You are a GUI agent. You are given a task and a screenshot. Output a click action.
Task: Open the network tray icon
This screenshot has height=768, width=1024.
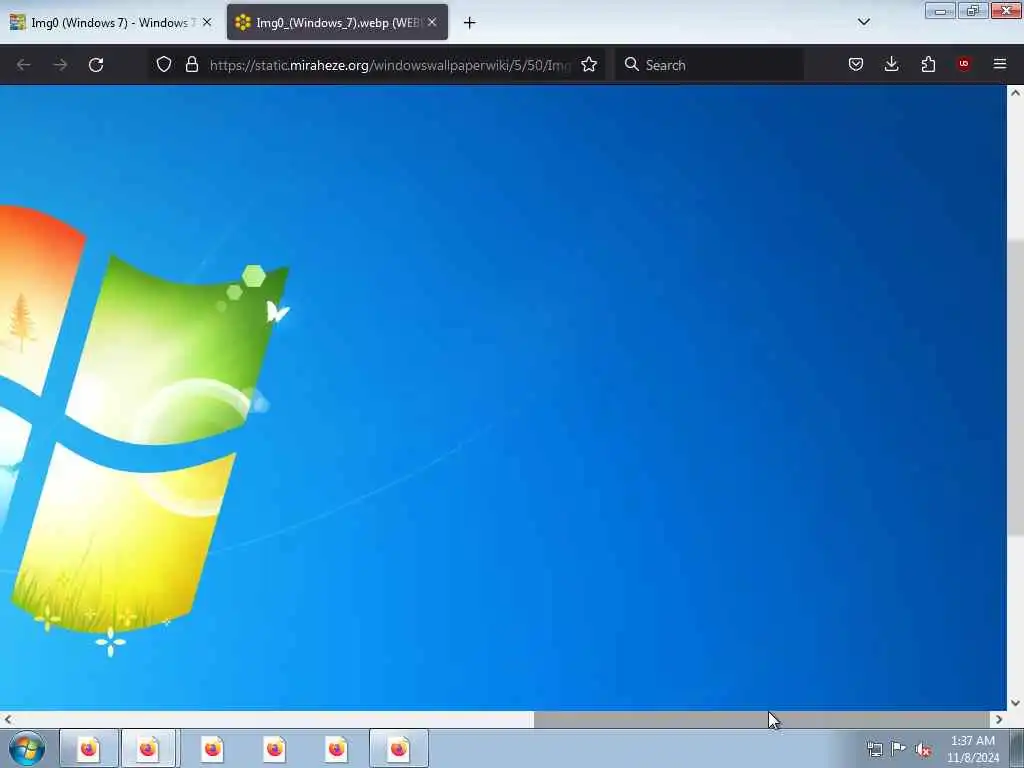[875, 749]
